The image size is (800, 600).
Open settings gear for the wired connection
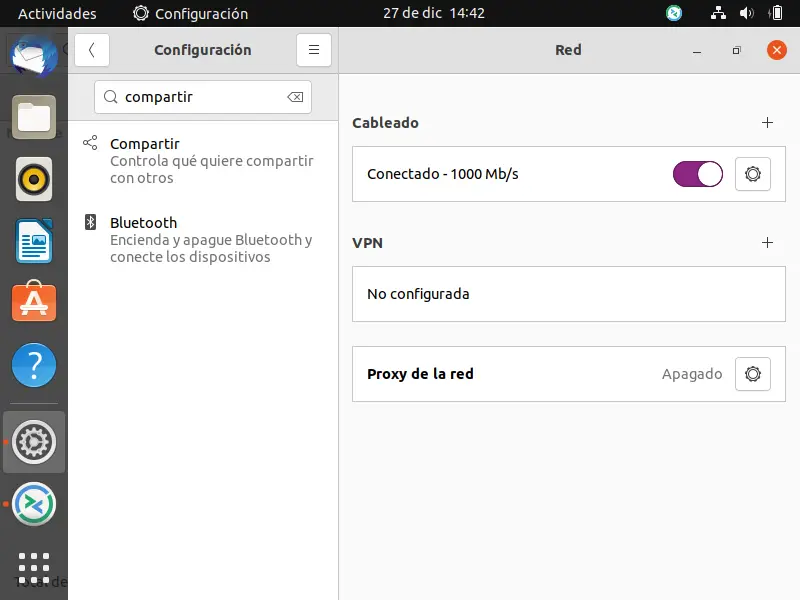click(x=752, y=173)
